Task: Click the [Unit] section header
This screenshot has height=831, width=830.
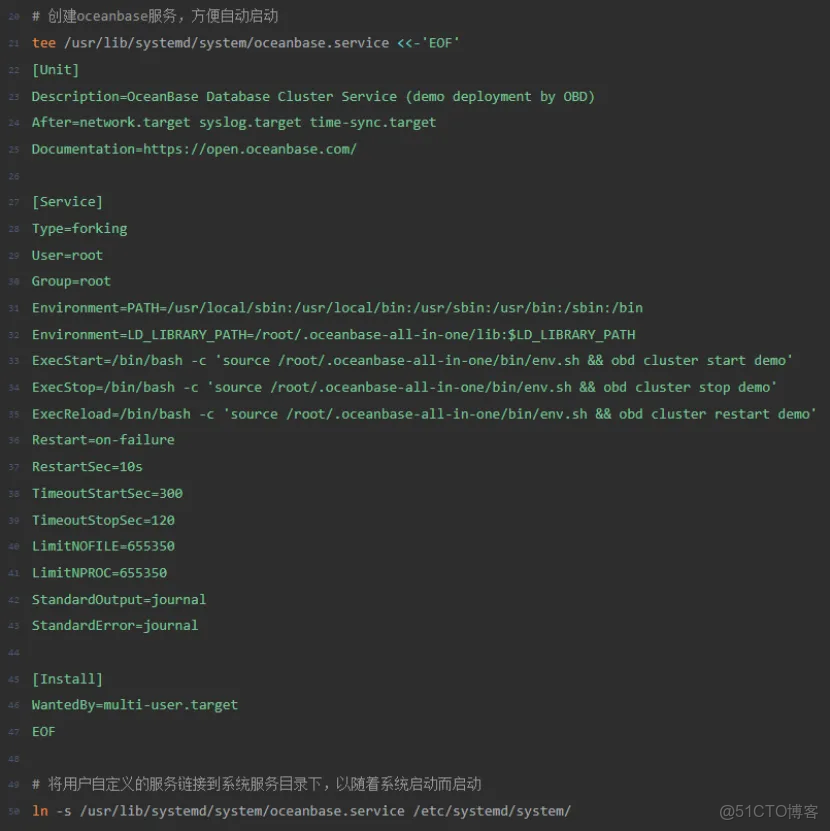Action: click(x=55, y=69)
